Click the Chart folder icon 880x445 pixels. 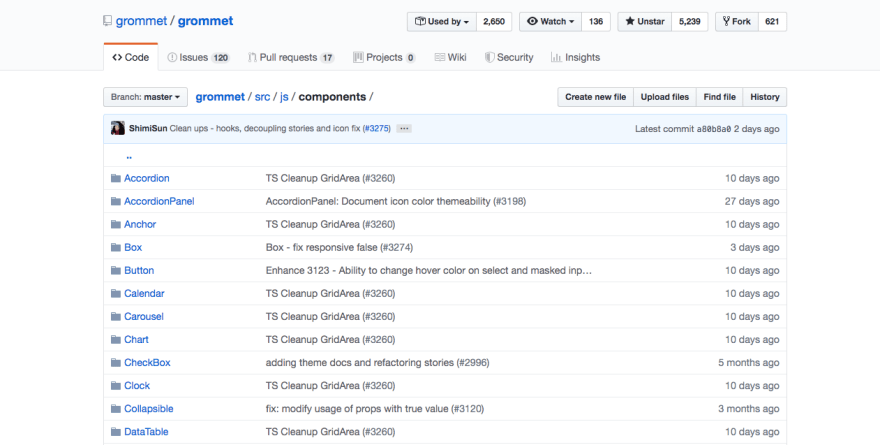[116, 339]
